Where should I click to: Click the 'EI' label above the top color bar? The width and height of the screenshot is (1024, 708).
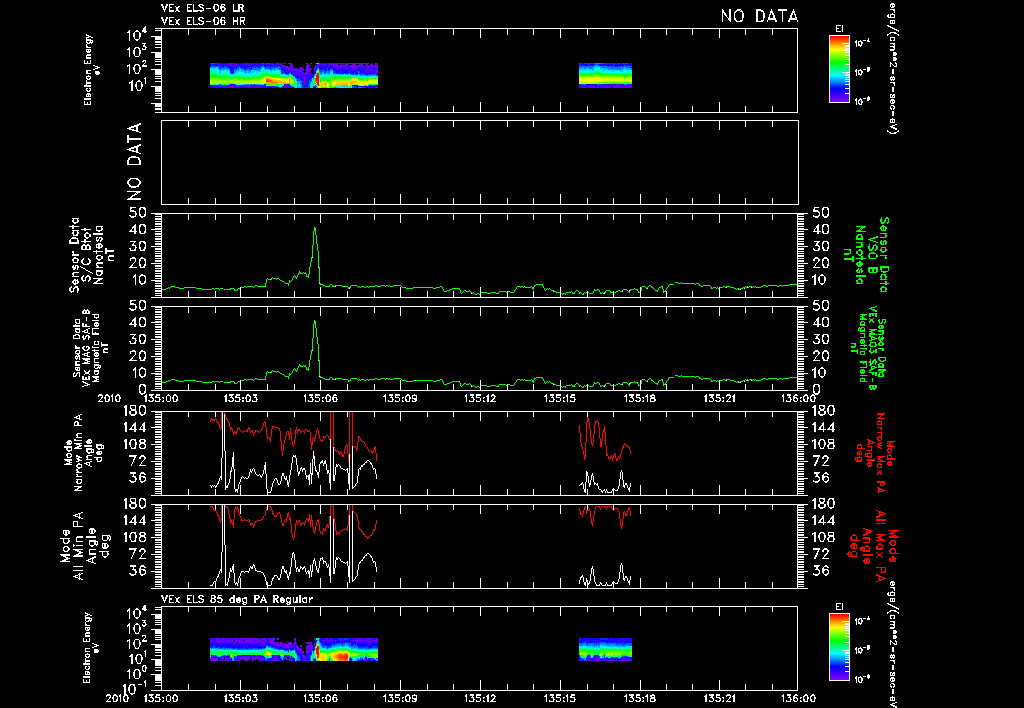(839, 29)
